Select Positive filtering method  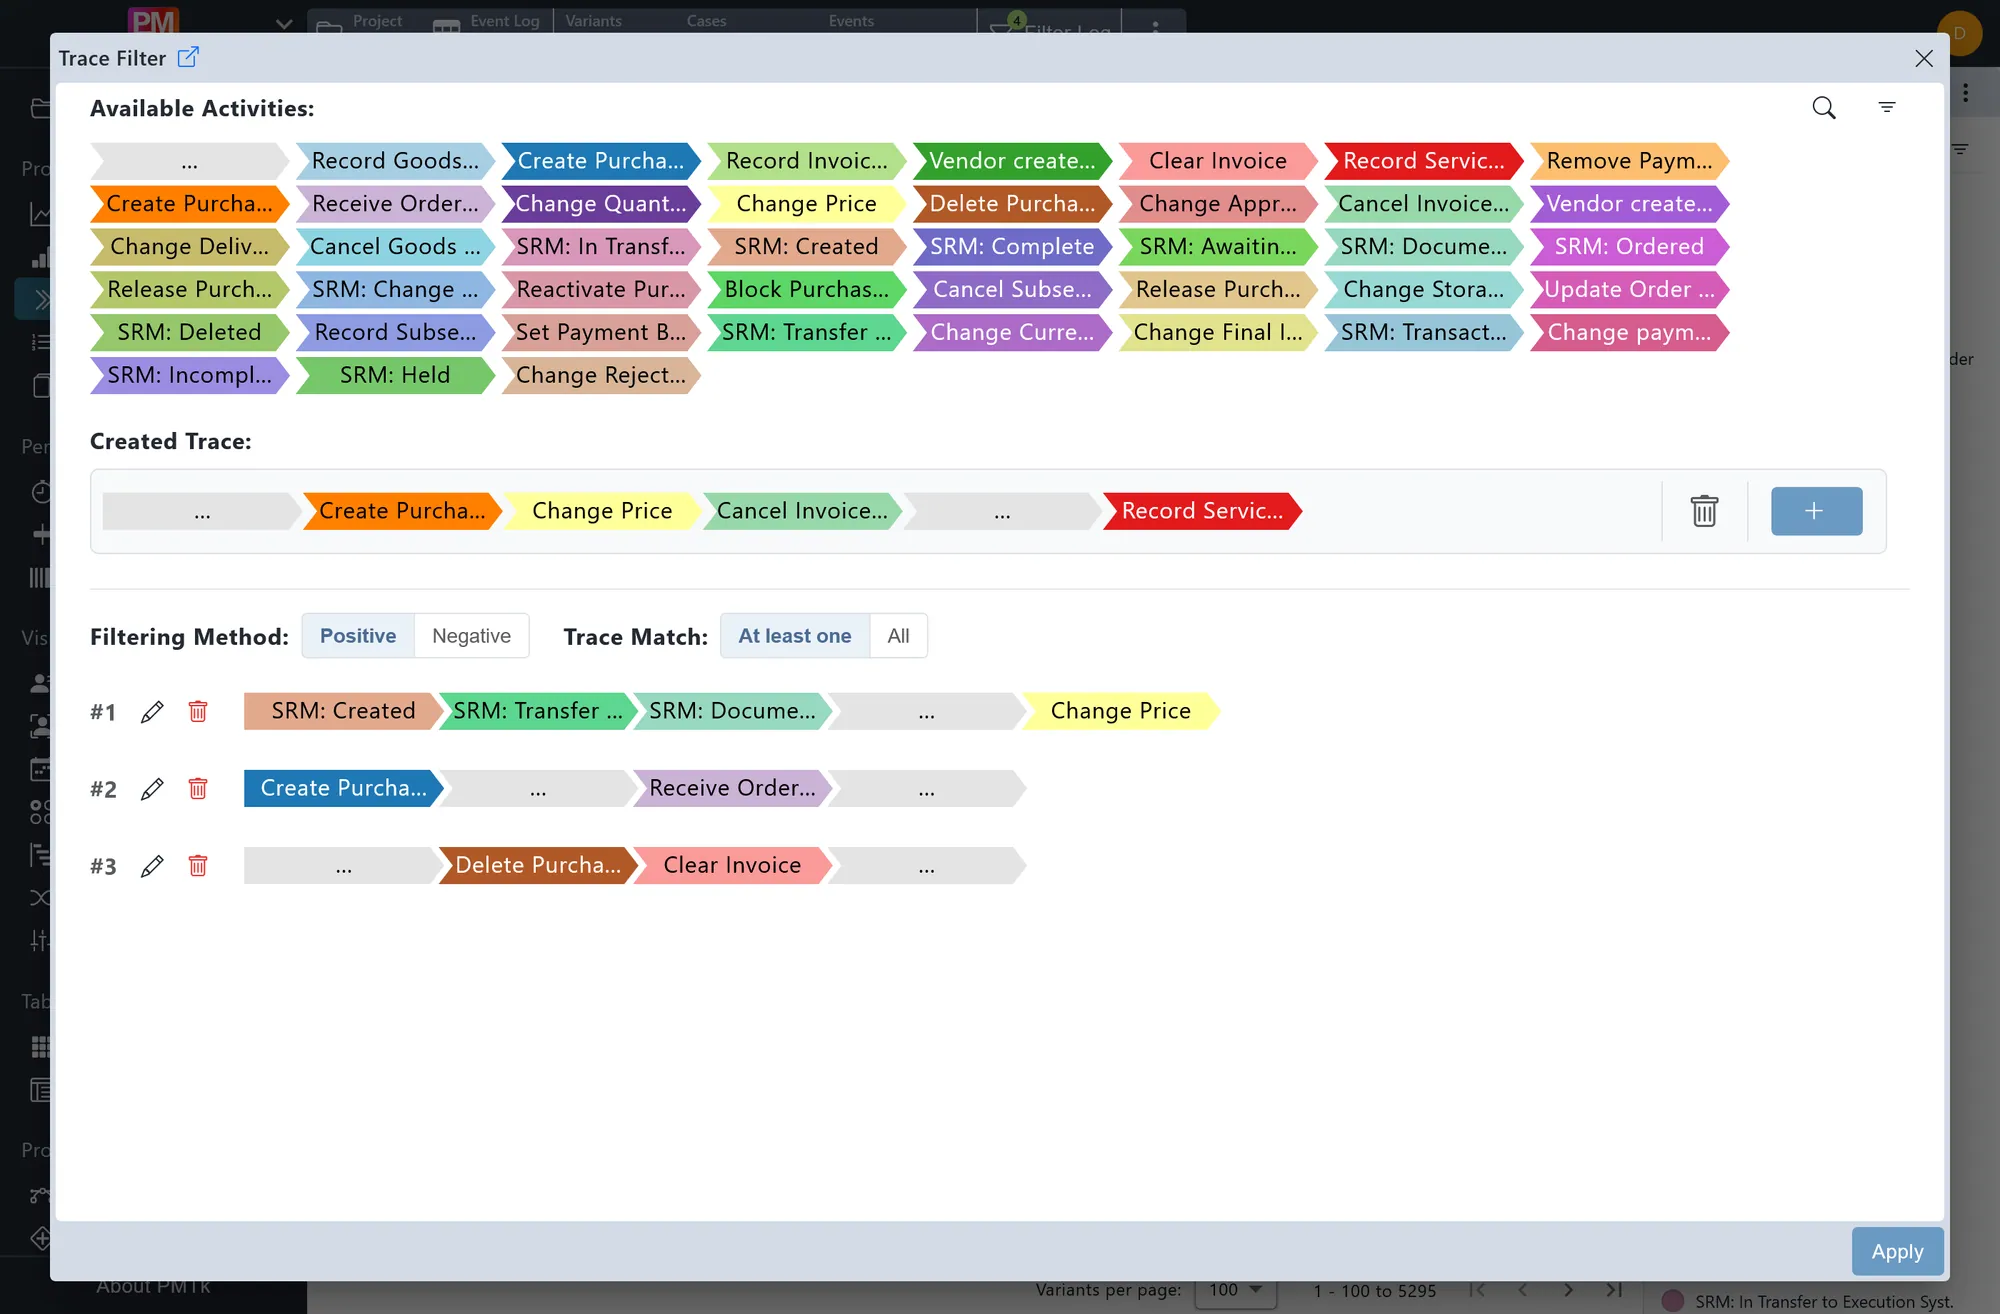pos(358,636)
